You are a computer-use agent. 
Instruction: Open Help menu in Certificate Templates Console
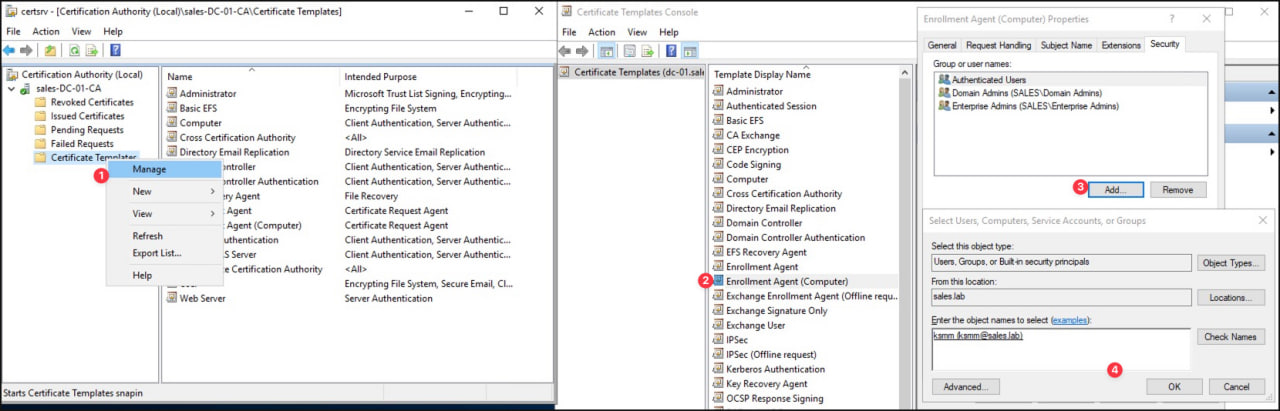670,31
